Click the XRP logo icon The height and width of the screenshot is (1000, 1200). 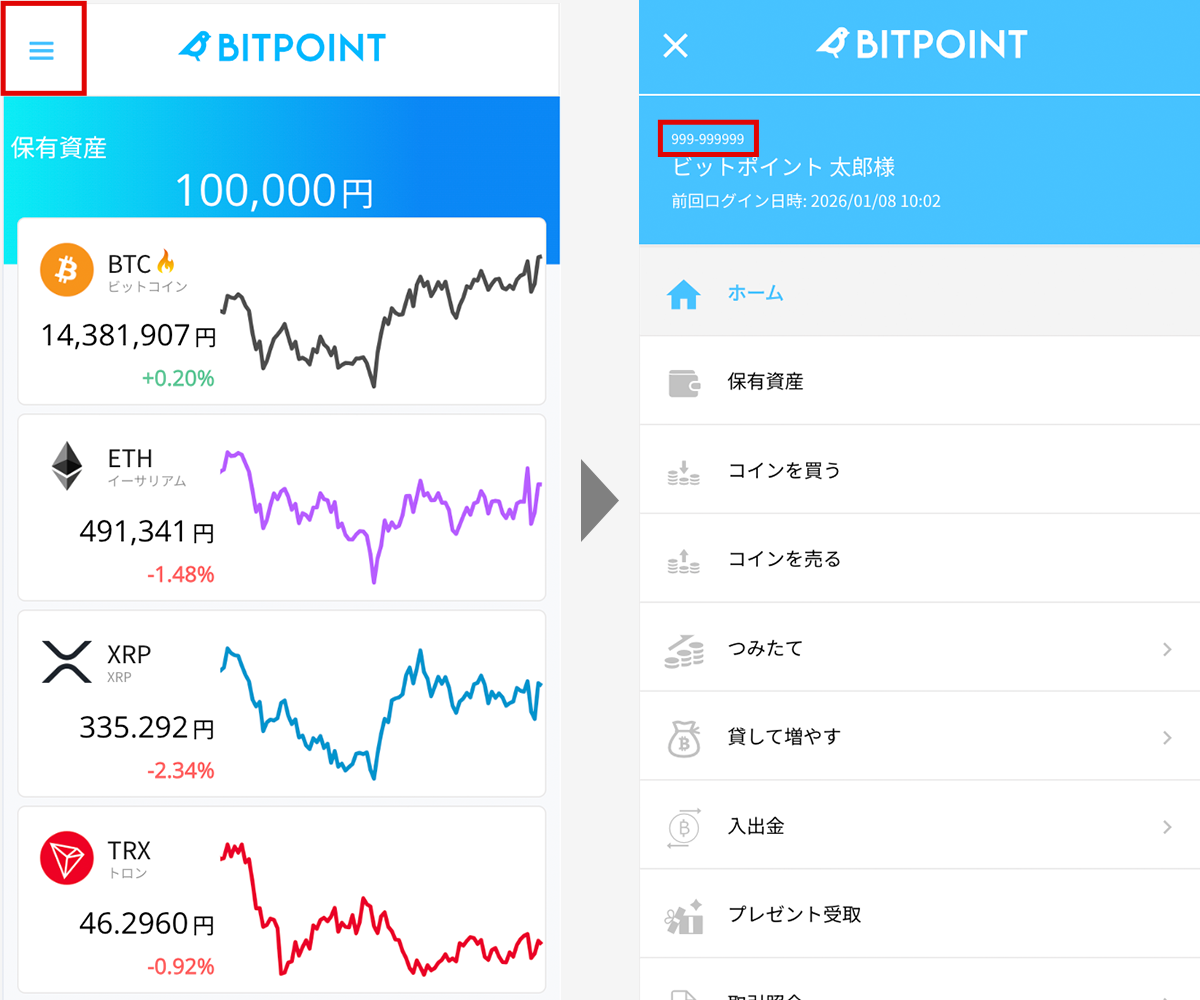[x=66, y=662]
